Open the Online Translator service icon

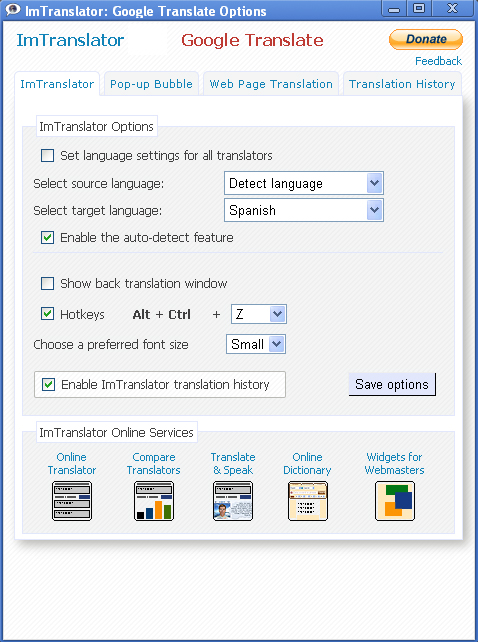coord(72,501)
